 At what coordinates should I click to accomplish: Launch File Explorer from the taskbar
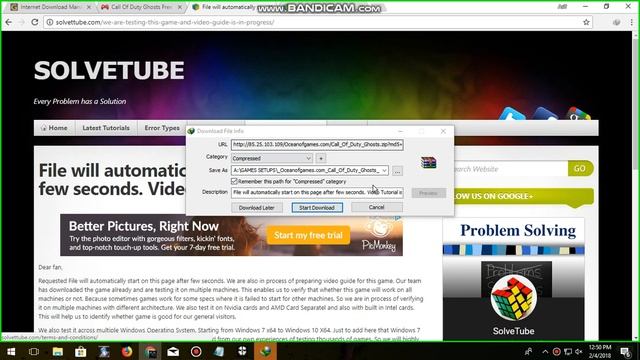click(x=58, y=351)
